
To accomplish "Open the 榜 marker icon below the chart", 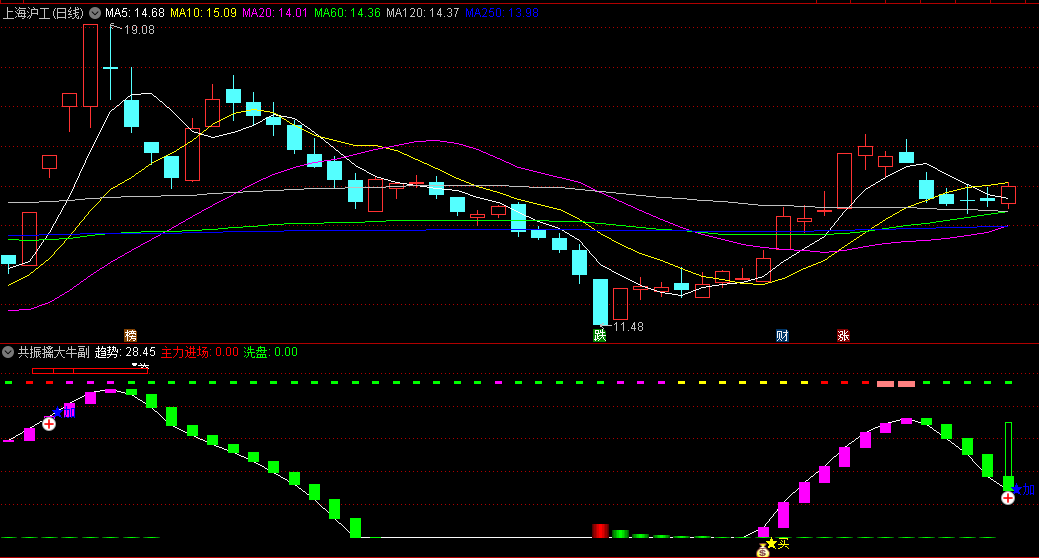I will (x=131, y=335).
